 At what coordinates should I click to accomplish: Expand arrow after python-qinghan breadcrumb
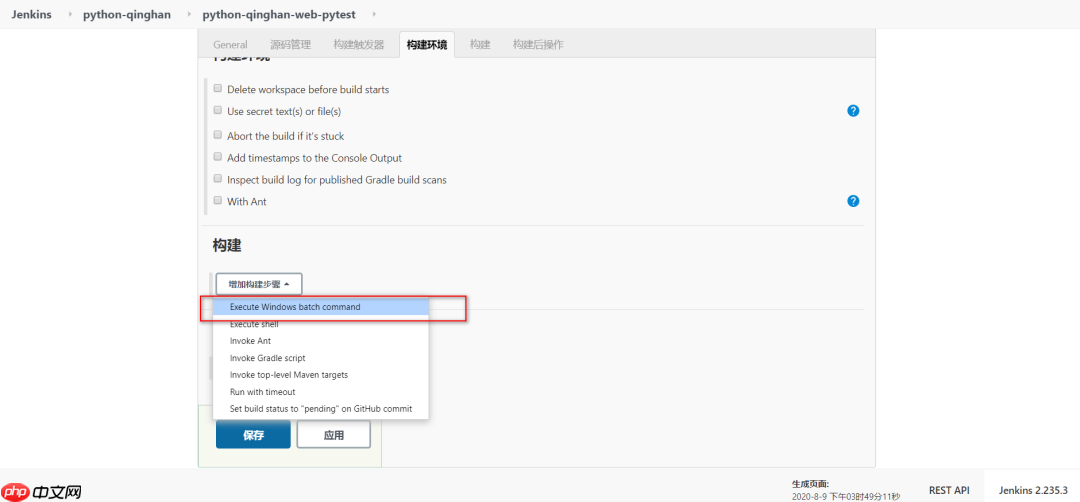click(185, 15)
